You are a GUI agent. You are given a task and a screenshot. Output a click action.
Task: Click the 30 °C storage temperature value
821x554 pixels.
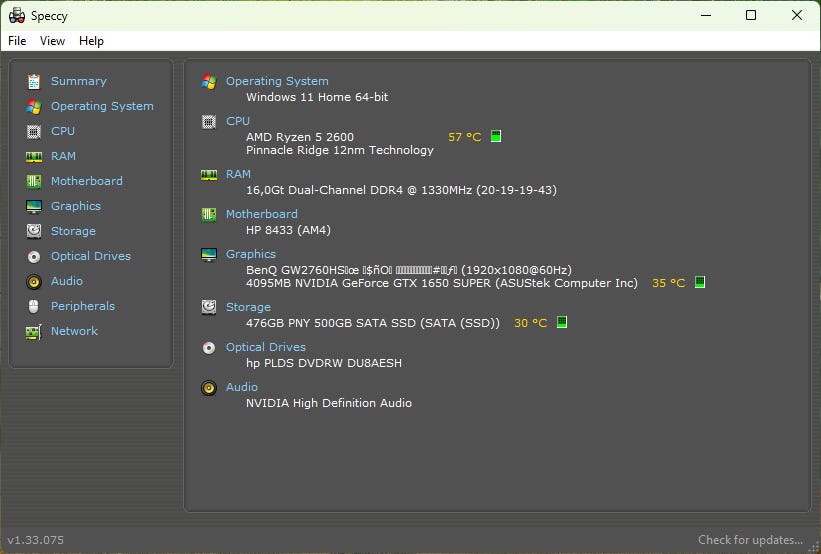tap(530, 323)
